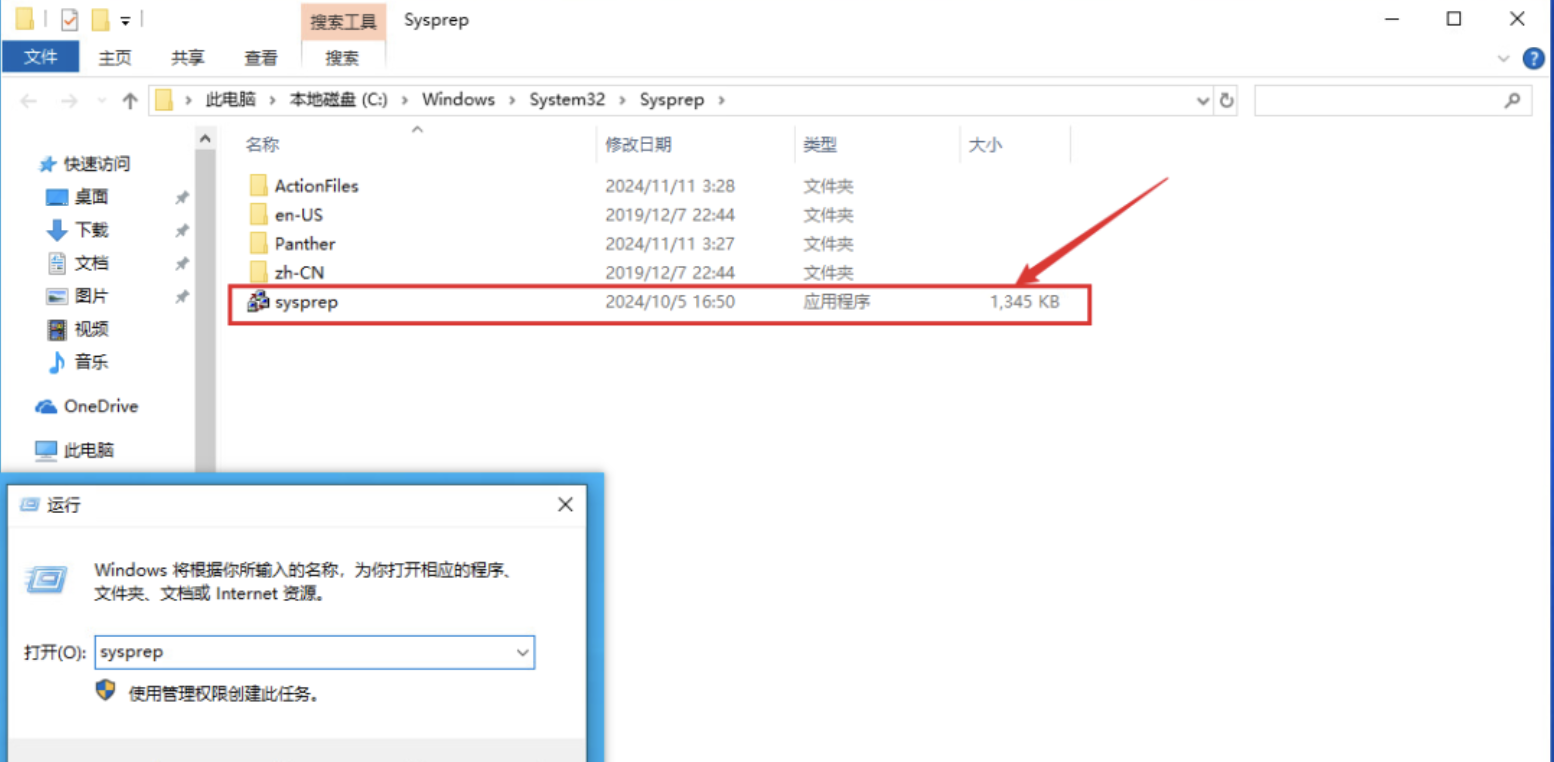
Task: Expand breadcrumb chevron after 此电脑
Action: [273, 100]
